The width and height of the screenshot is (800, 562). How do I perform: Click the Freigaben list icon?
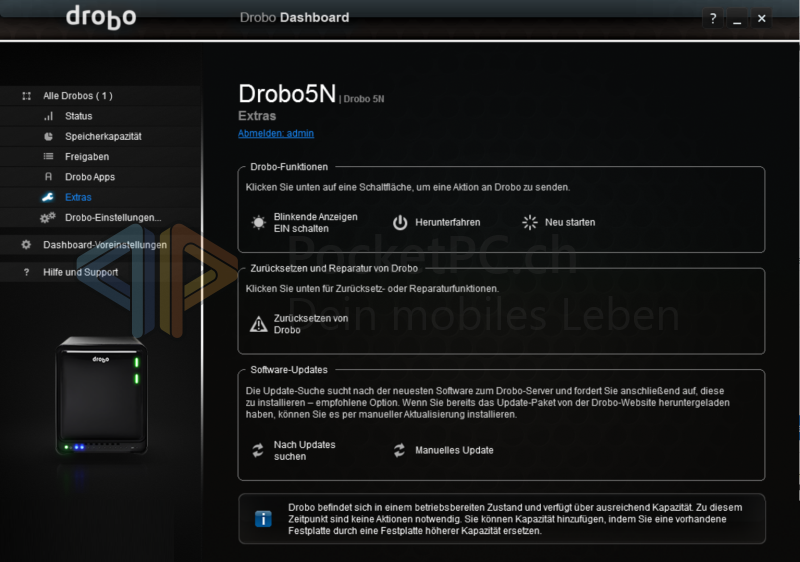[48, 157]
